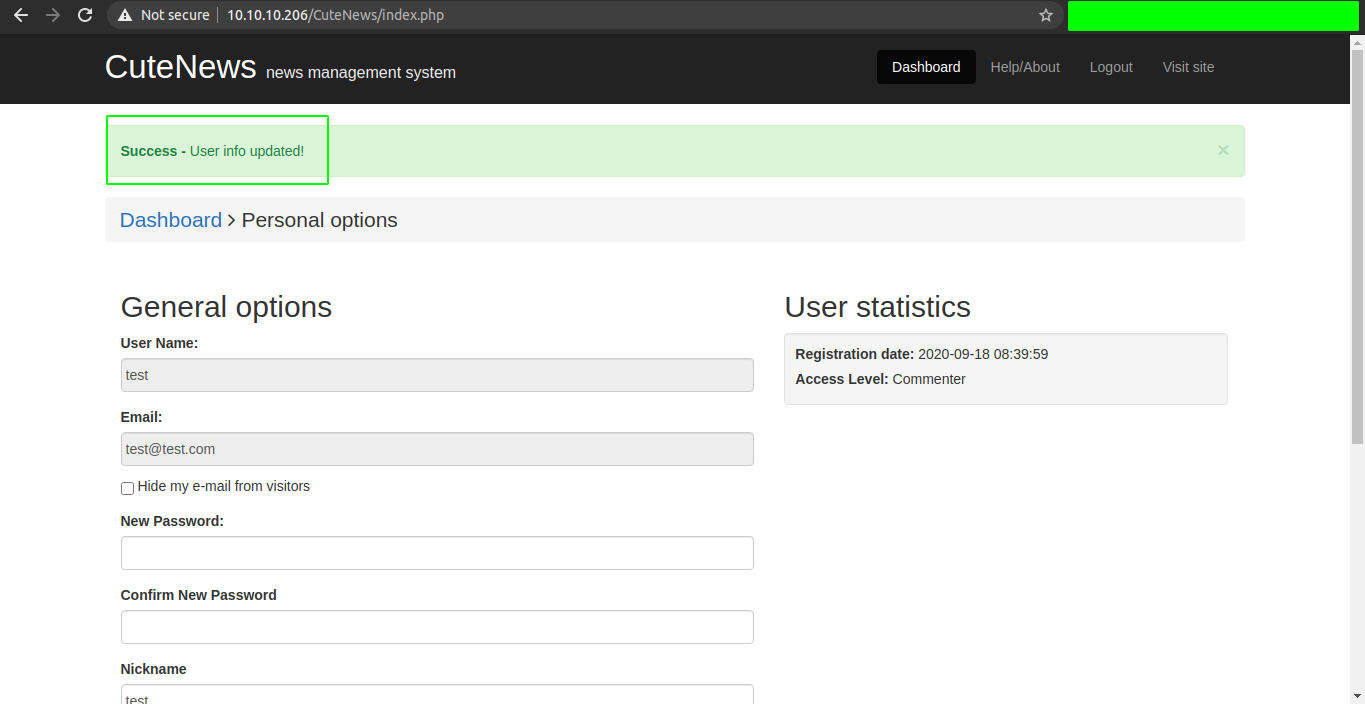Click 'news management system' tagline
The image size is (1365, 704).
tap(361, 72)
